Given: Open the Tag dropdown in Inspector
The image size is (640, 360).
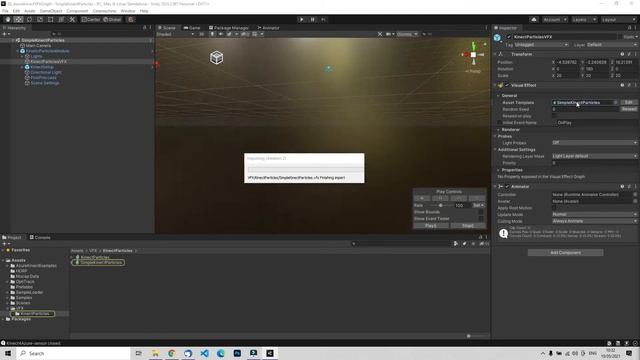Looking at the screenshot, I should [541, 44].
